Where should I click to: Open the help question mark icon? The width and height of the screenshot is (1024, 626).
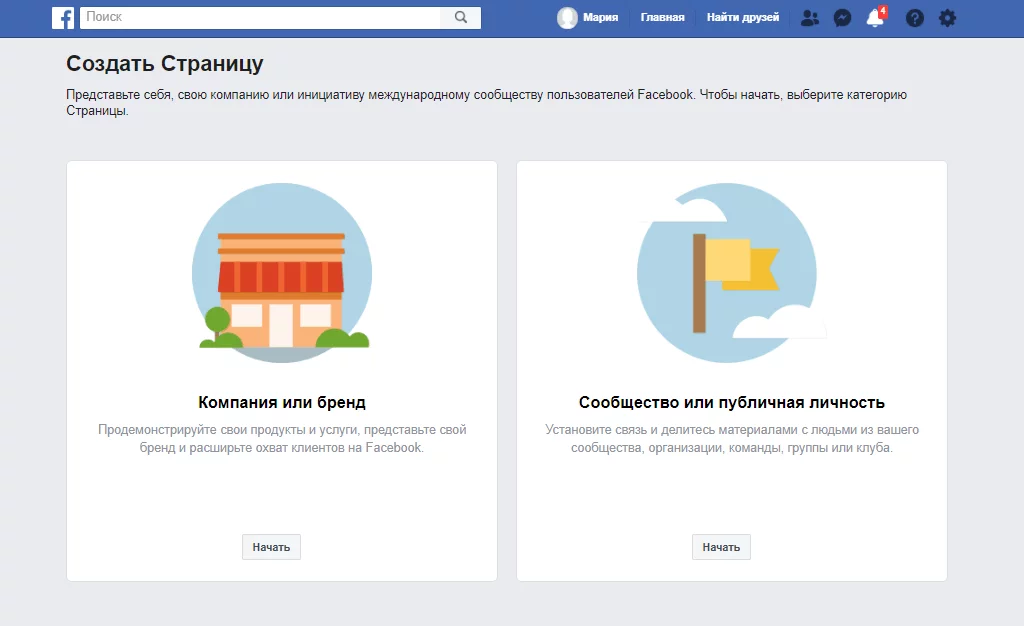click(915, 18)
